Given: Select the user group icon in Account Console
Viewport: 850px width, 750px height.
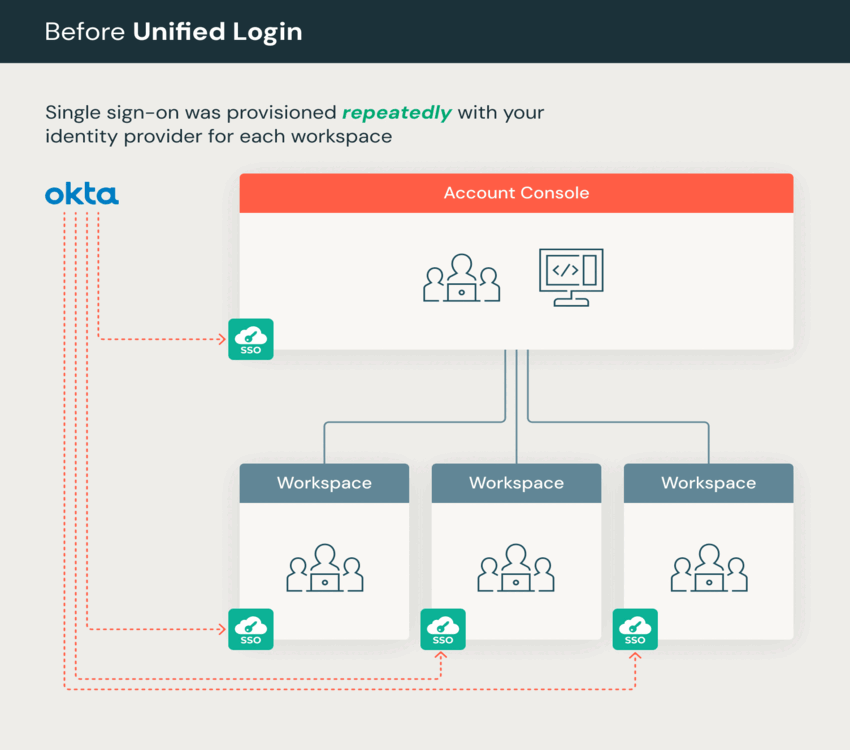Looking at the screenshot, I should pos(461,278).
